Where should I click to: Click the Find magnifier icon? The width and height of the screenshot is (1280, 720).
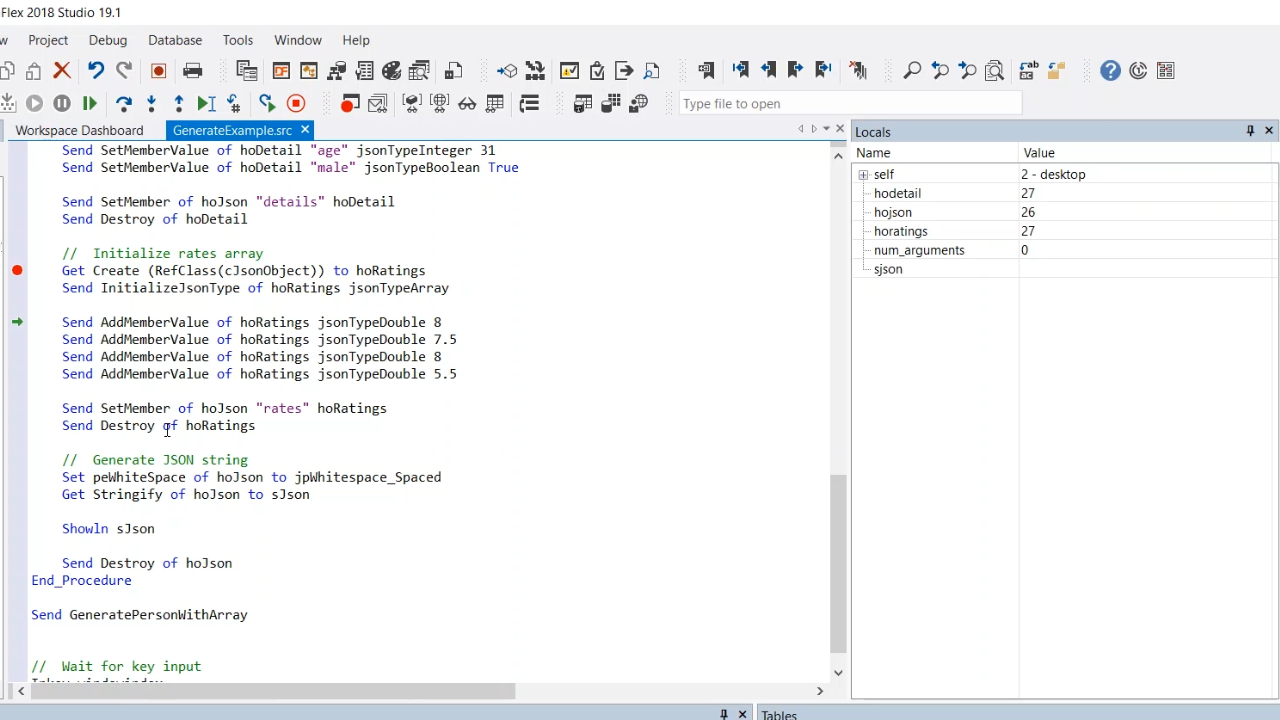click(912, 70)
